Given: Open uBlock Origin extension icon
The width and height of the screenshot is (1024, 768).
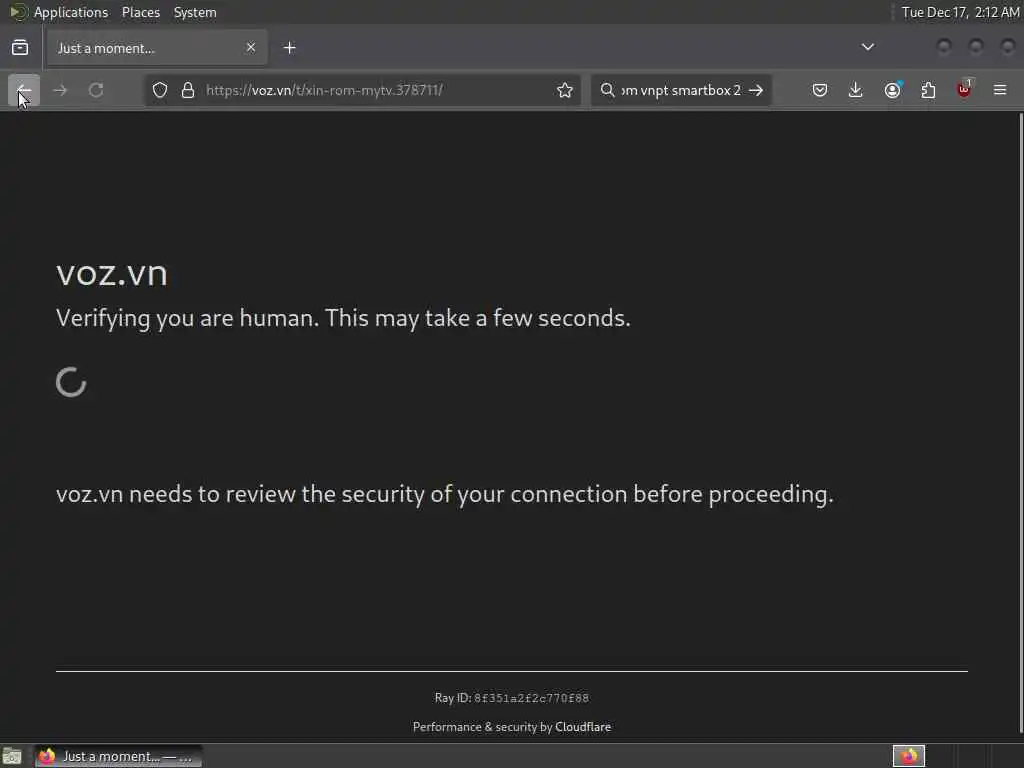Looking at the screenshot, I should point(965,89).
